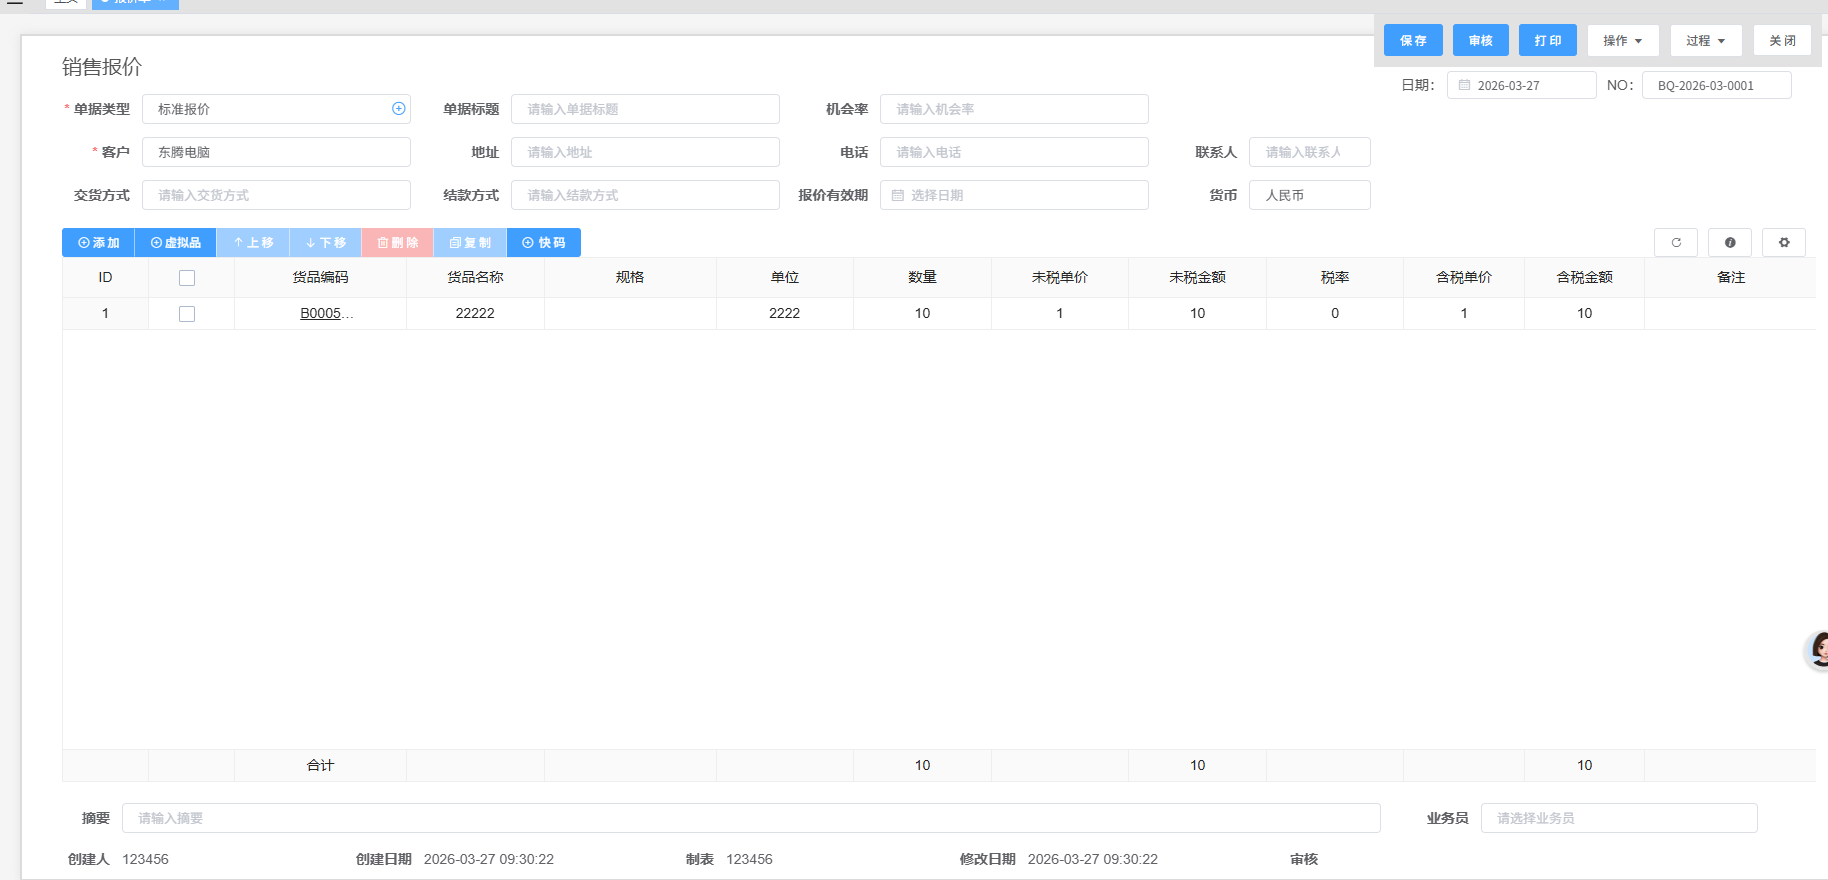Click the refresh icon above the table
The width and height of the screenshot is (1828, 880).
[1676, 243]
